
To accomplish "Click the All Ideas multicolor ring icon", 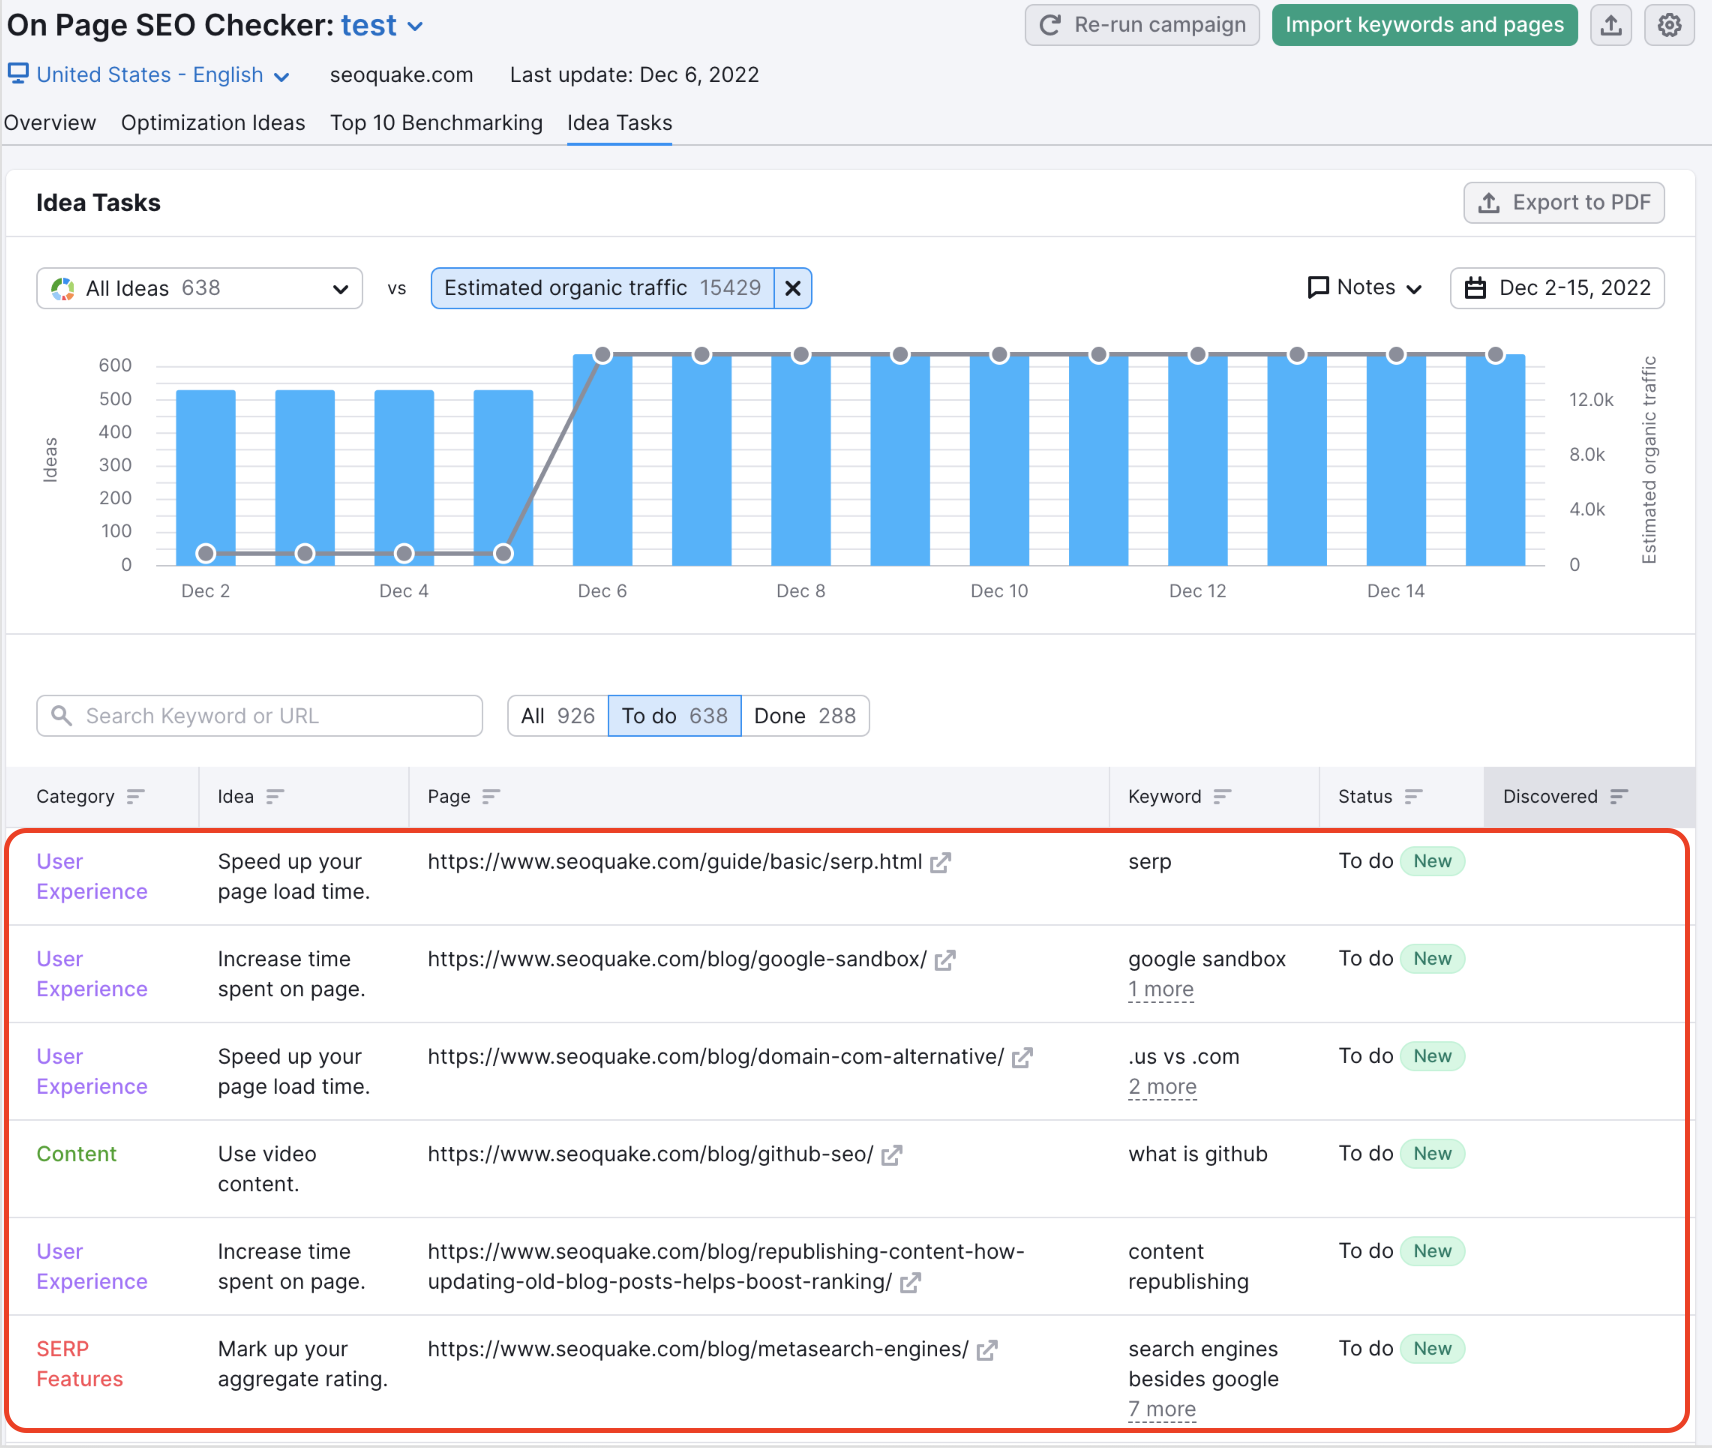I will pyautogui.click(x=63, y=288).
